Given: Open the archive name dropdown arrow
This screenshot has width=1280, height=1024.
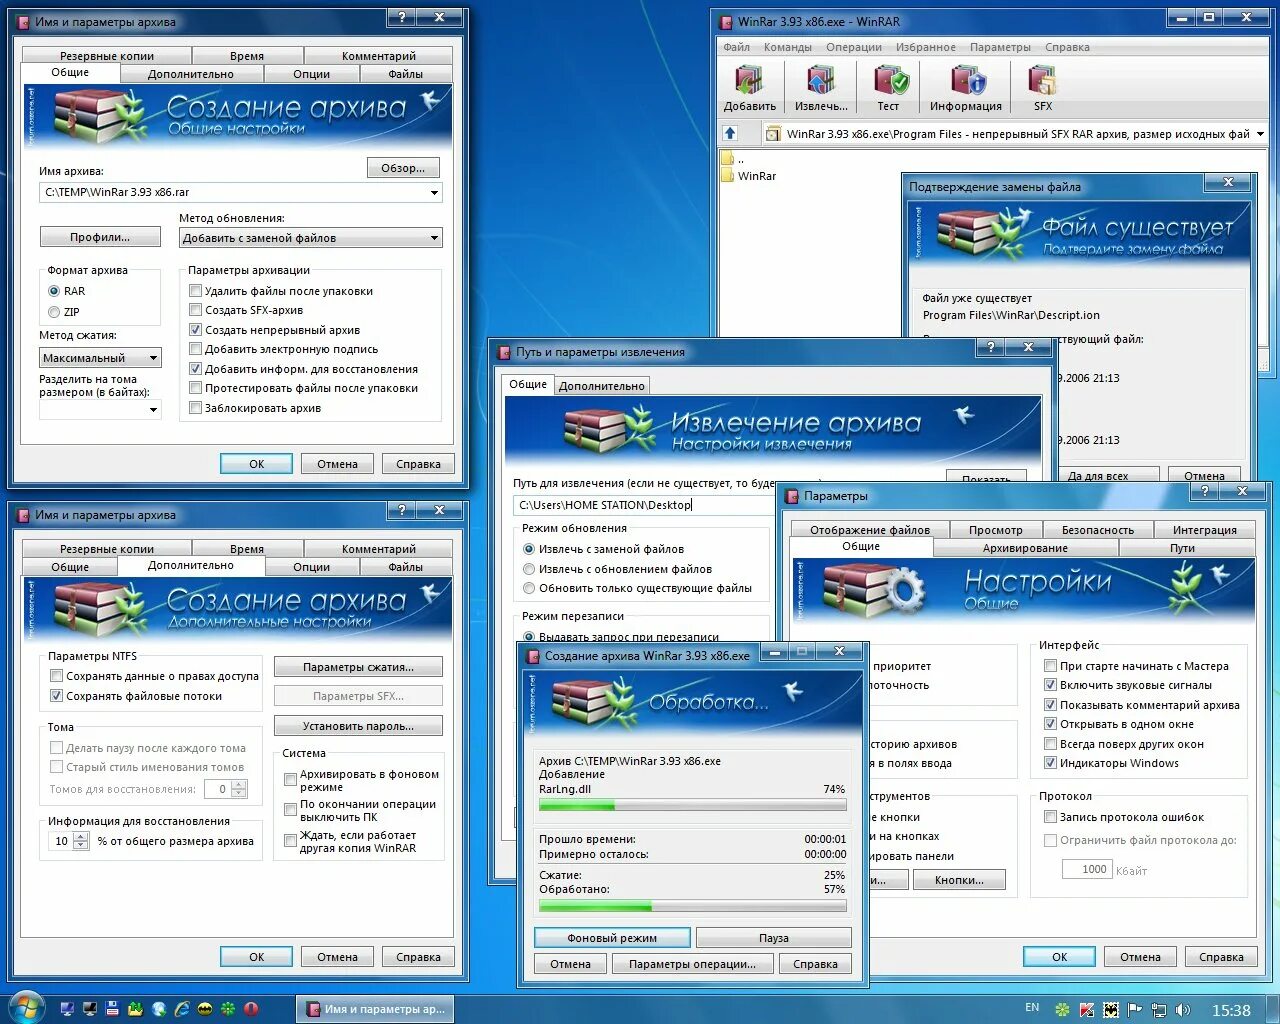Looking at the screenshot, I should tap(434, 192).
